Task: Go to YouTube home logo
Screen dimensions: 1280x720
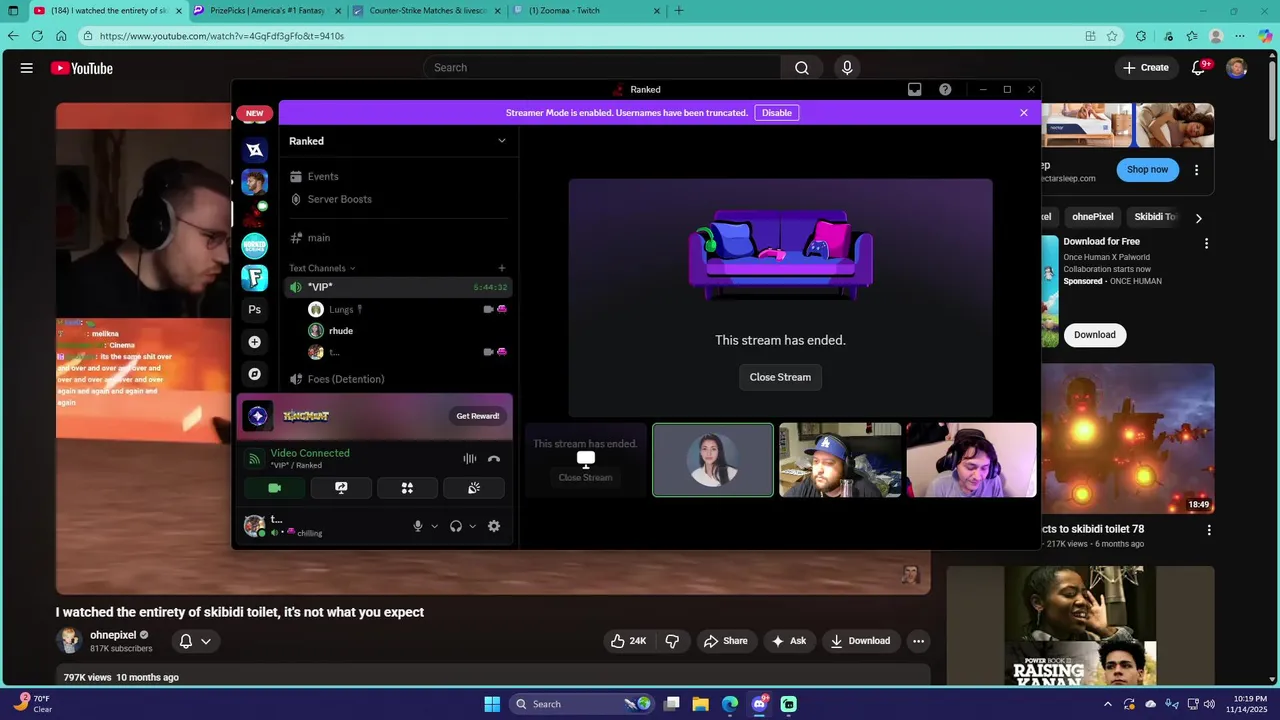Action: [x=82, y=68]
